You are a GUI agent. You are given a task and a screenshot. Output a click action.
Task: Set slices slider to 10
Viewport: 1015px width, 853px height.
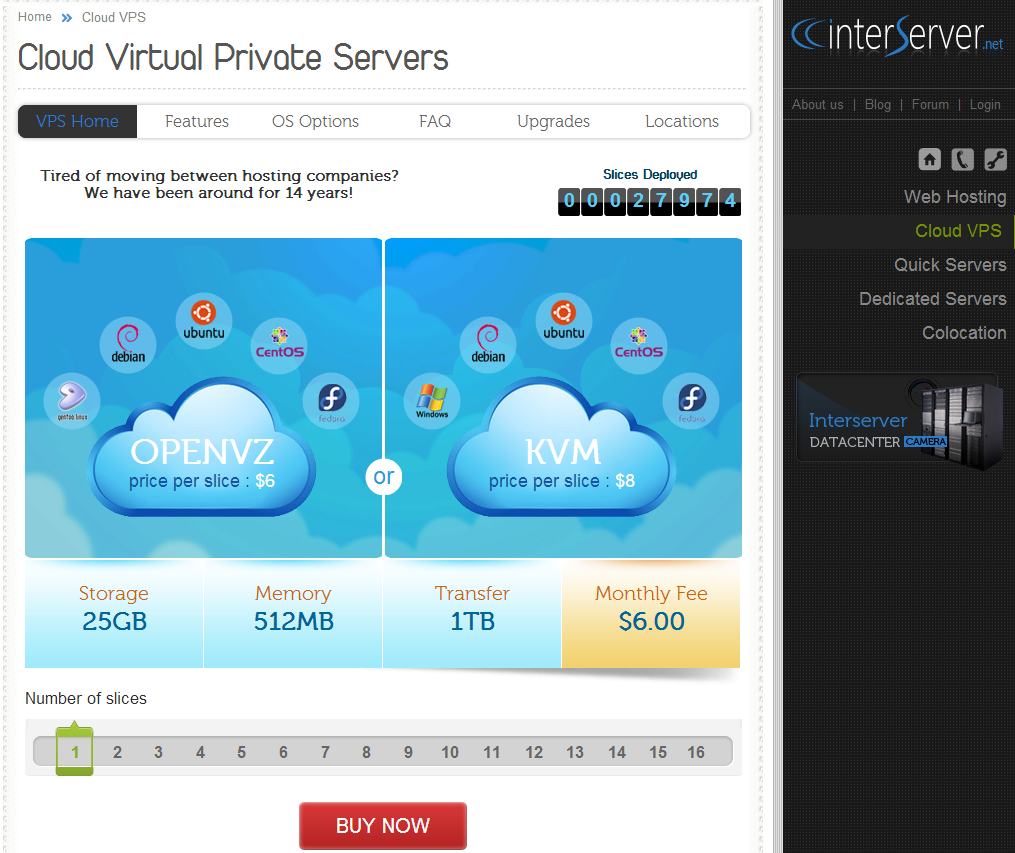coord(450,752)
